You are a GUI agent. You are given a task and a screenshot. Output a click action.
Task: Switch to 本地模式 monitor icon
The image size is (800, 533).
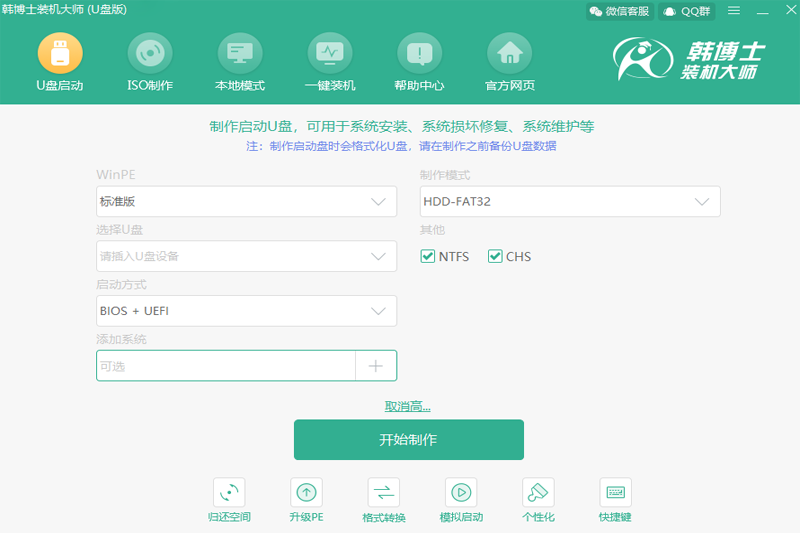[240, 53]
